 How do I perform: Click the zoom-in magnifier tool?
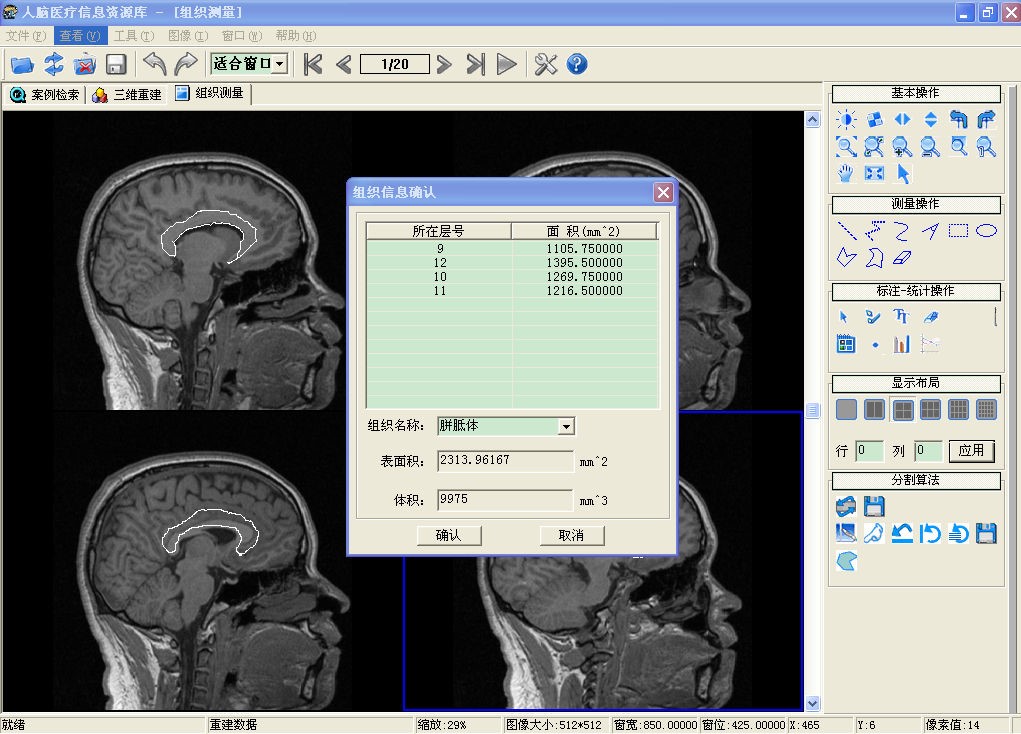[x=902, y=147]
